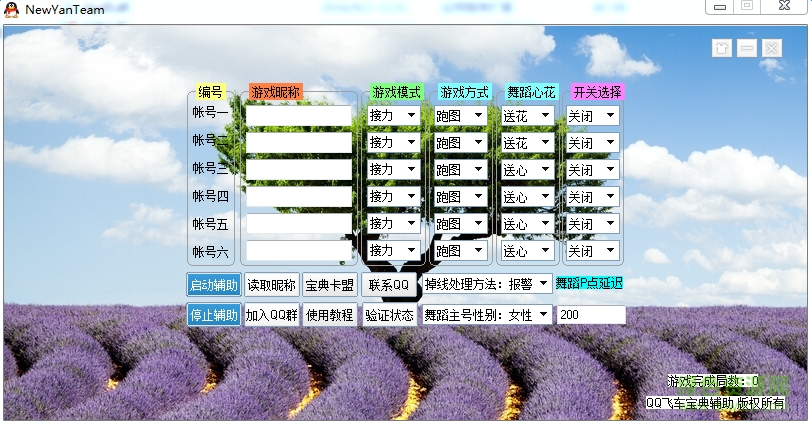Click the 联系QQ button

point(389,285)
